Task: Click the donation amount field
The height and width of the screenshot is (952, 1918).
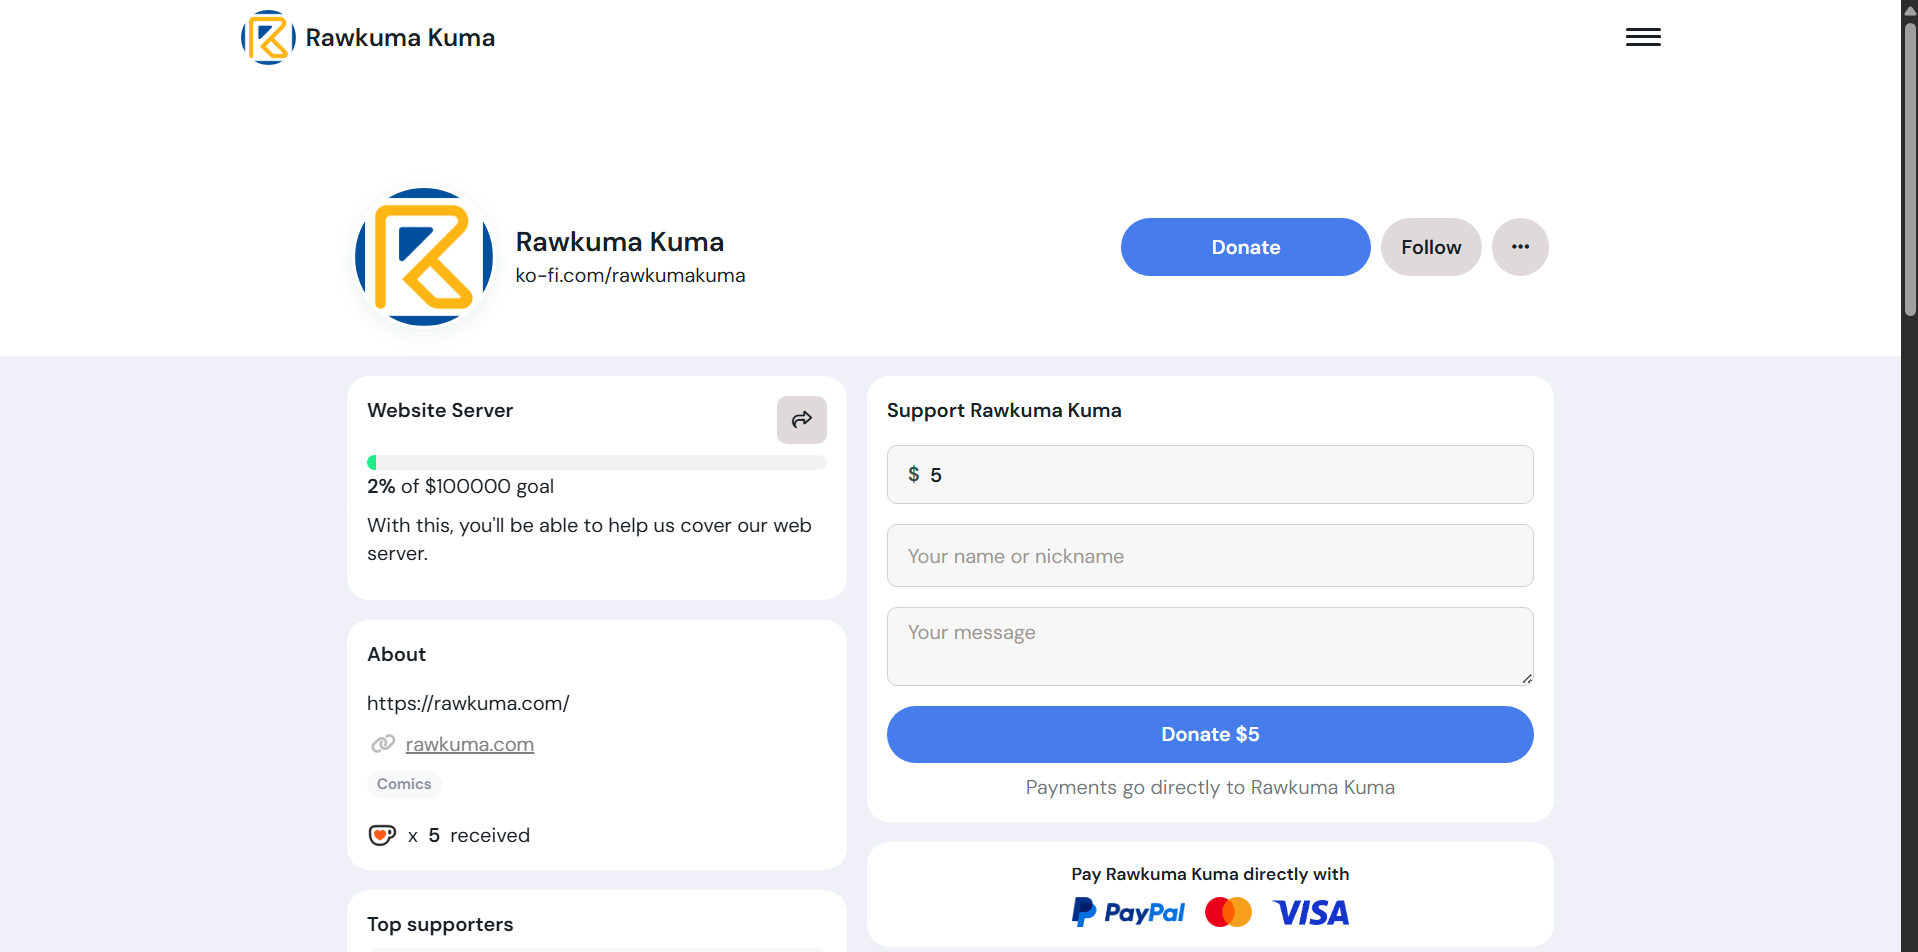Action: click(x=1209, y=475)
